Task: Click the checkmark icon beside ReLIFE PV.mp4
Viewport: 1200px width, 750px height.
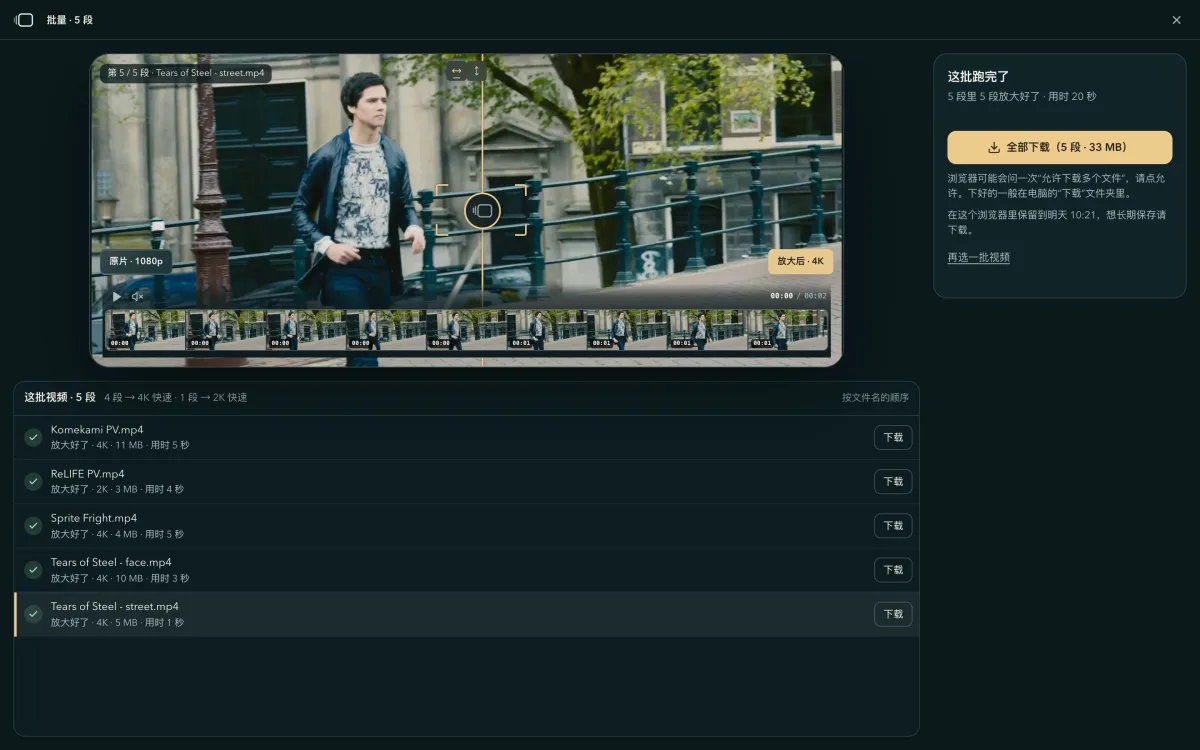Action: (33, 481)
